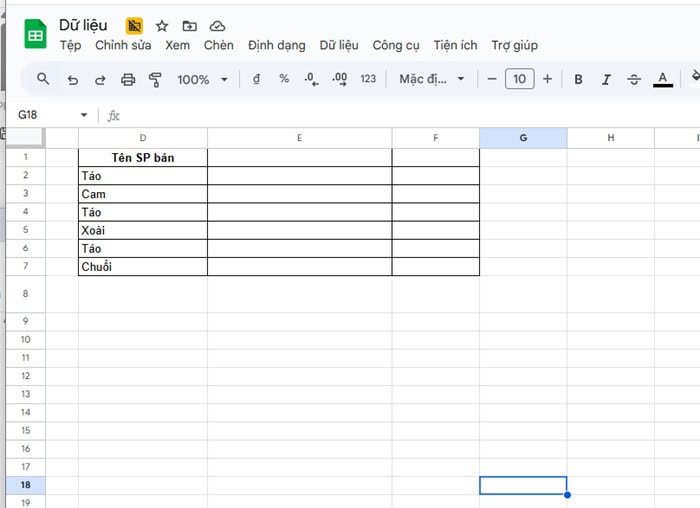Click the move-to-folder icon
This screenshot has height=508, width=700.
point(189,26)
